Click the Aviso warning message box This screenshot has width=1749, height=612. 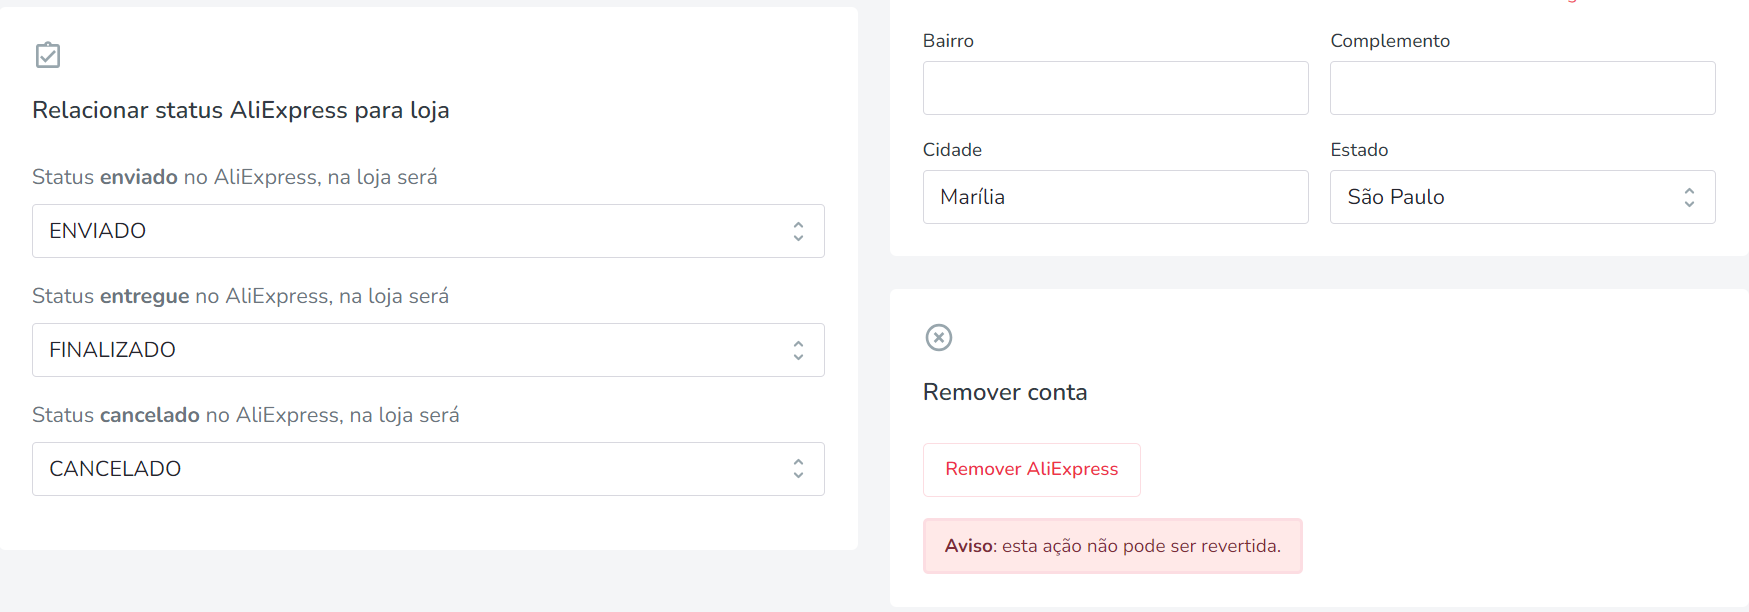[1112, 546]
